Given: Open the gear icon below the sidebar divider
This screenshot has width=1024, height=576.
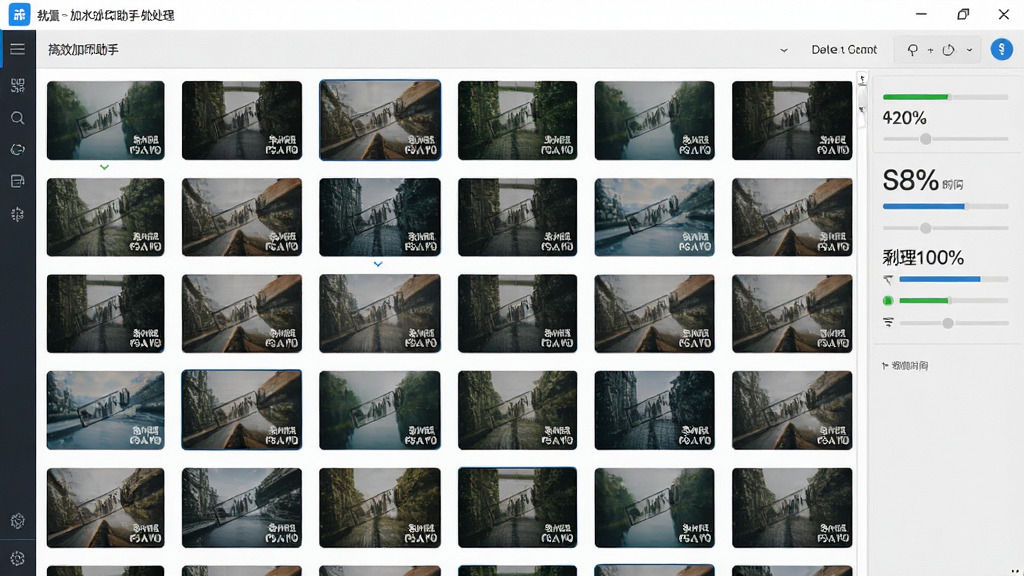Looking at the screenshot, I should click(18, 558).
